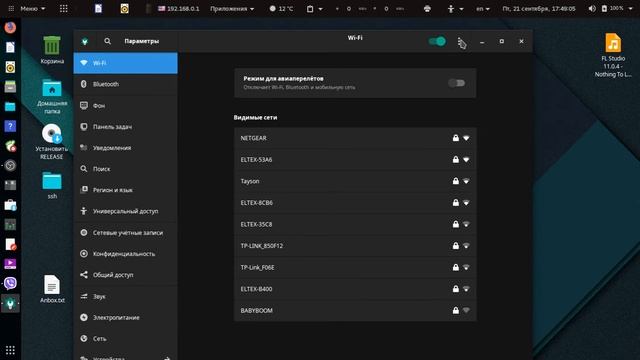The image size is (640, 360).
Task: Open Домашняя папка desktop folder
Action: click(x=52, y=96)
